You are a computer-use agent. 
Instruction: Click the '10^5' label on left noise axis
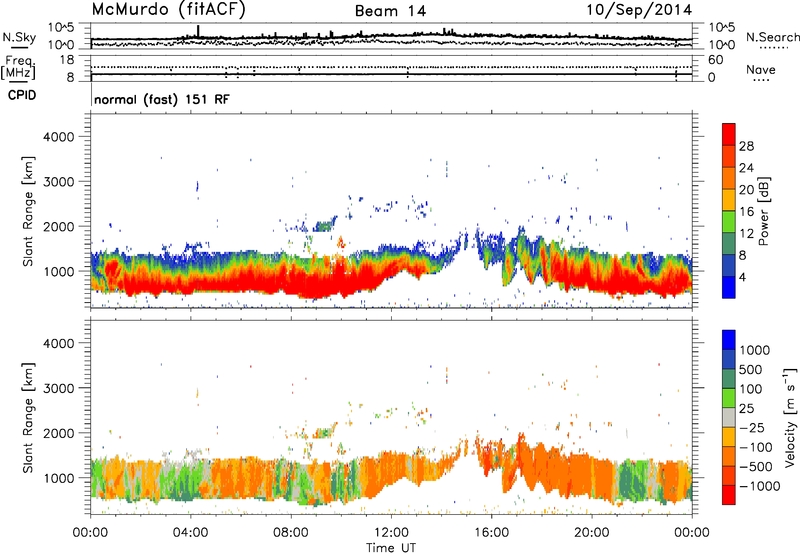(61, 28)
